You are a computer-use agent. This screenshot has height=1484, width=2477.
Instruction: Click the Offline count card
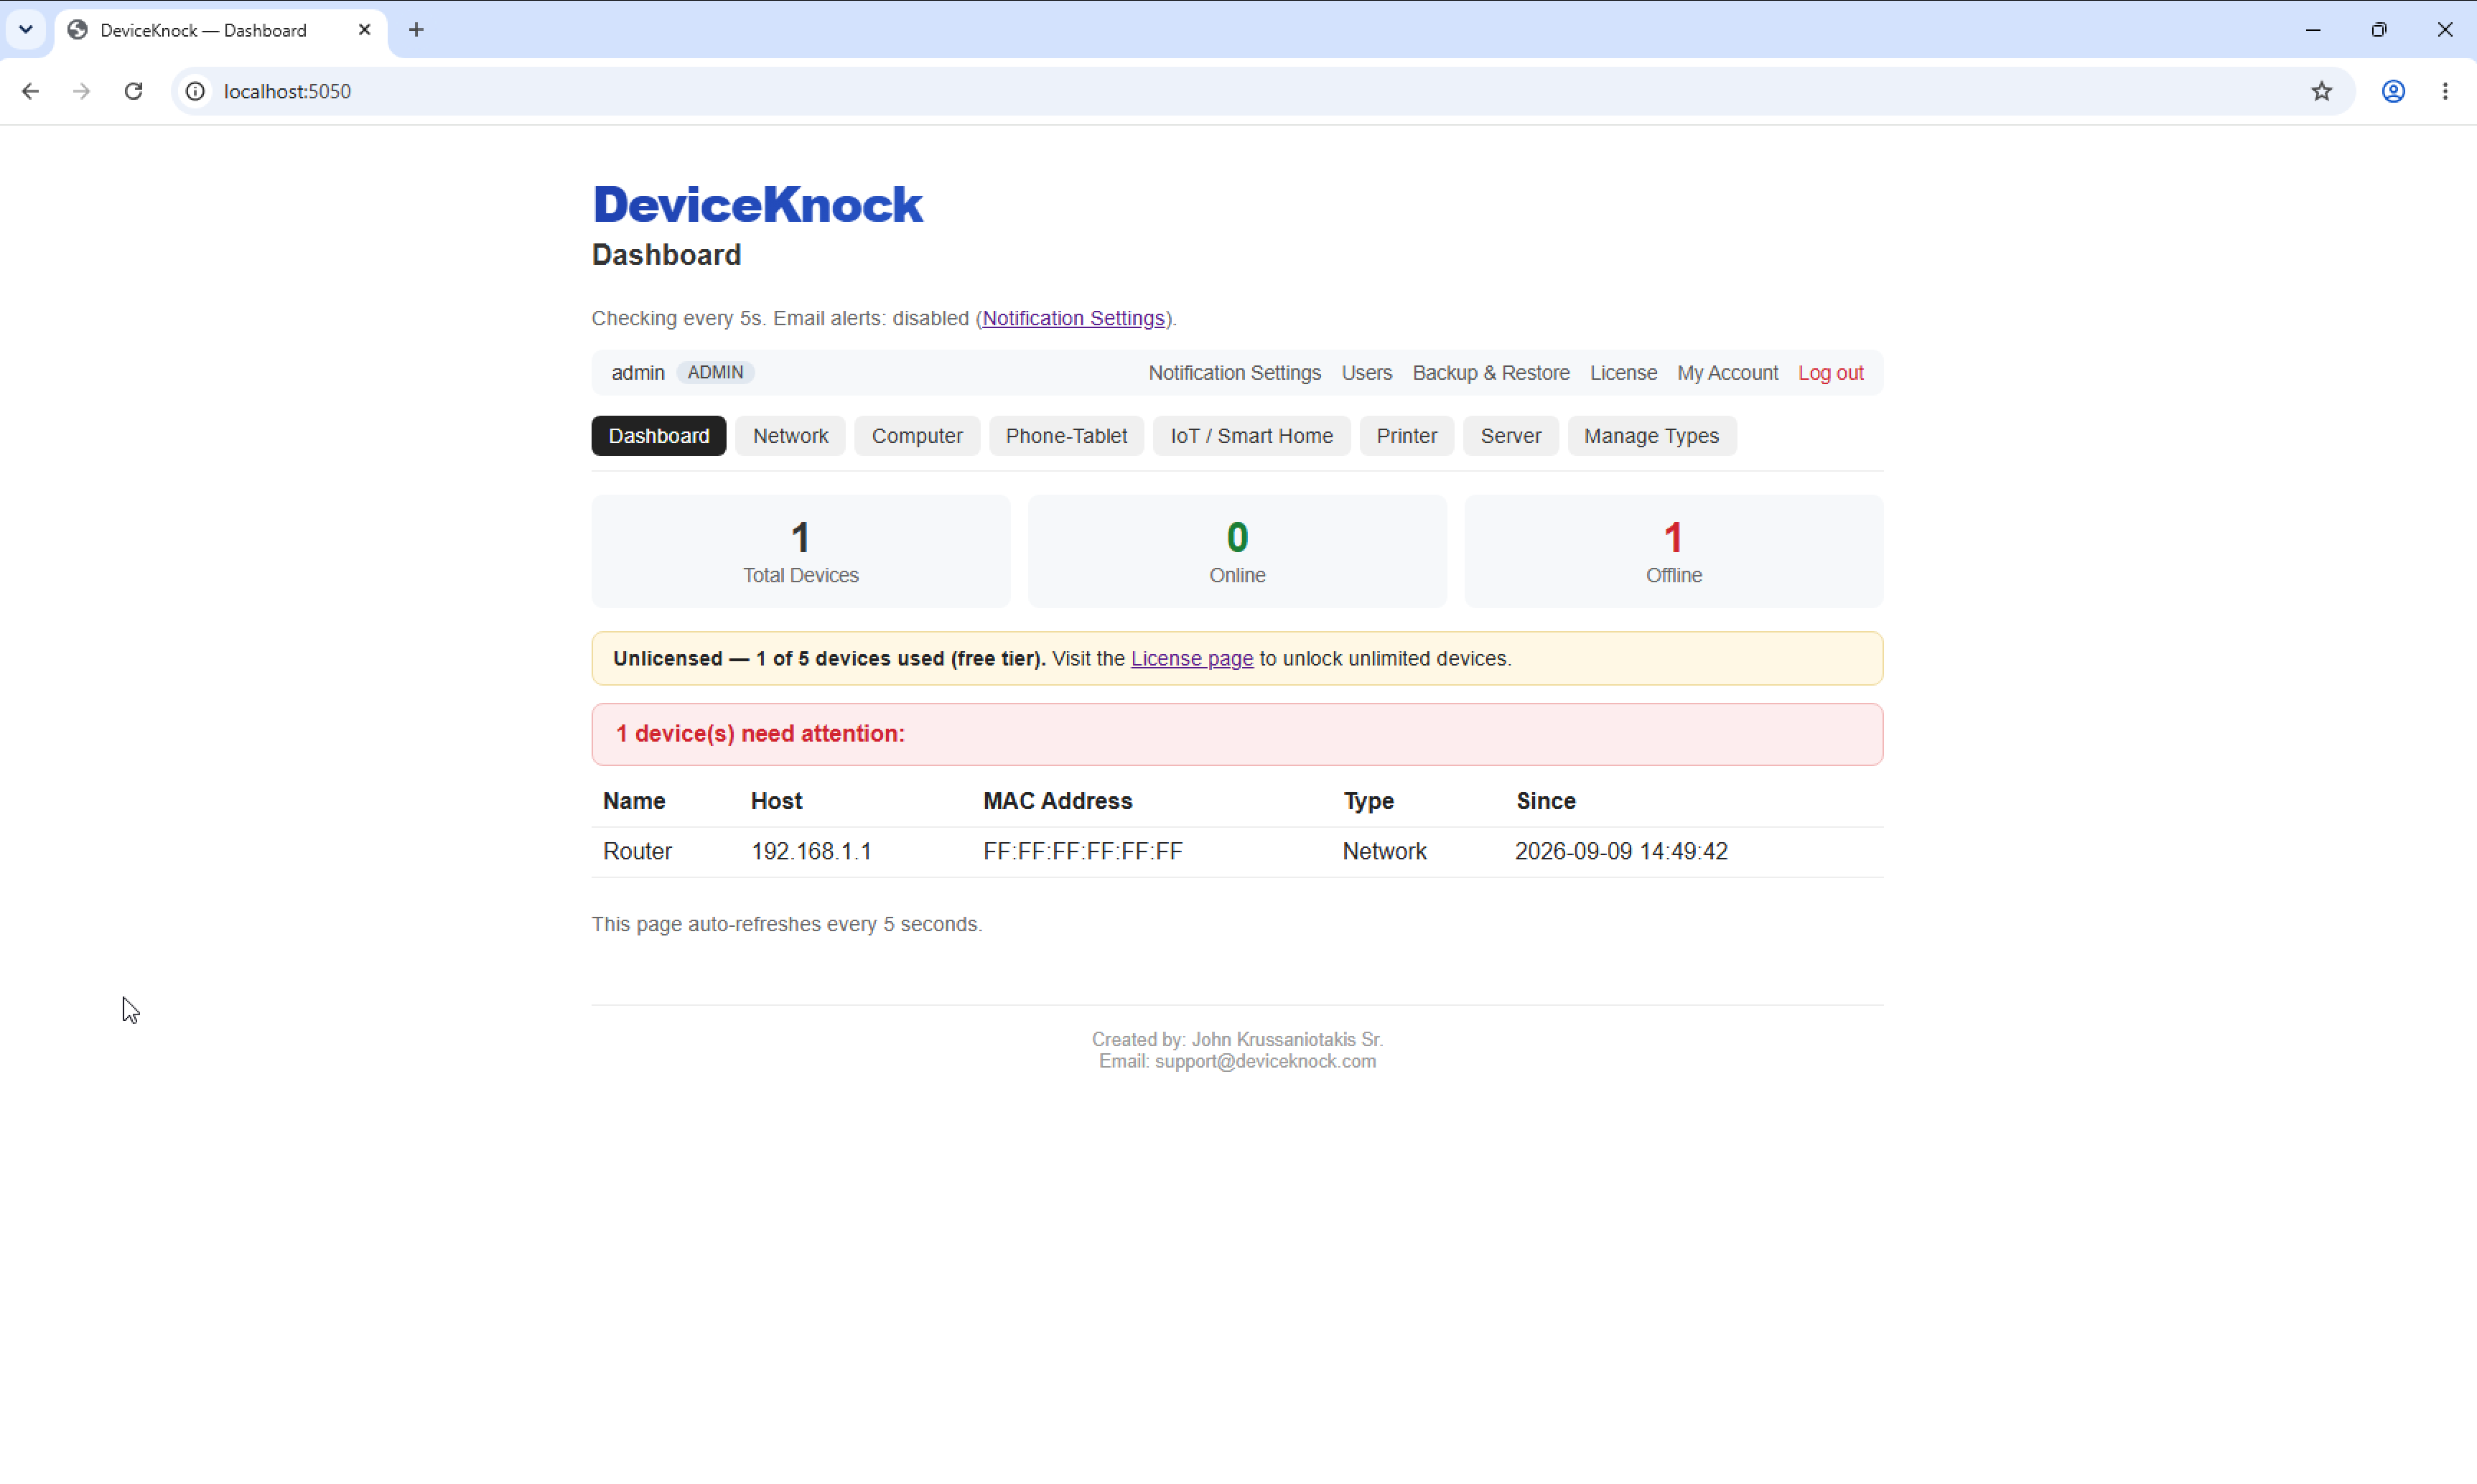tap(1673, 551)
